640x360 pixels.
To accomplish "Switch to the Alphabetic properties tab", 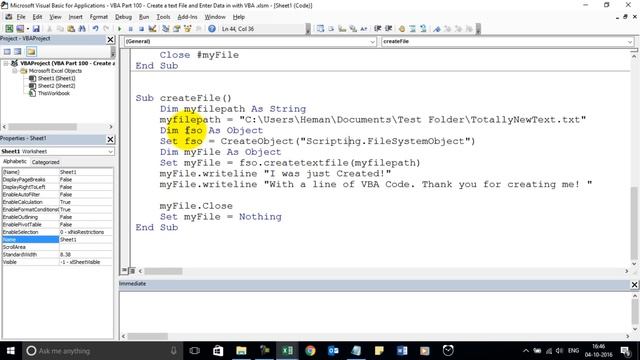I will tap(15, 162).
